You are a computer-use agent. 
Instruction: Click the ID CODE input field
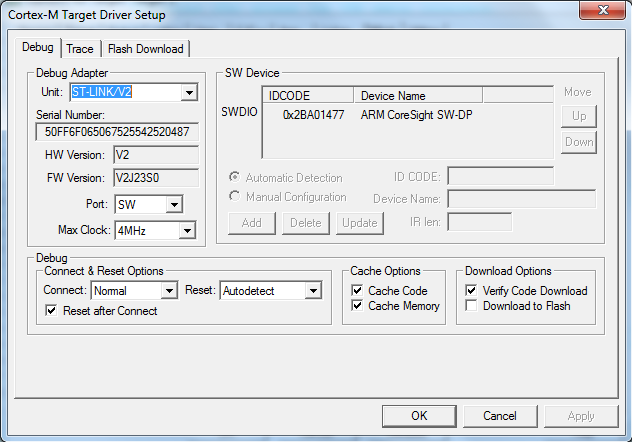(x=501, y=176)
